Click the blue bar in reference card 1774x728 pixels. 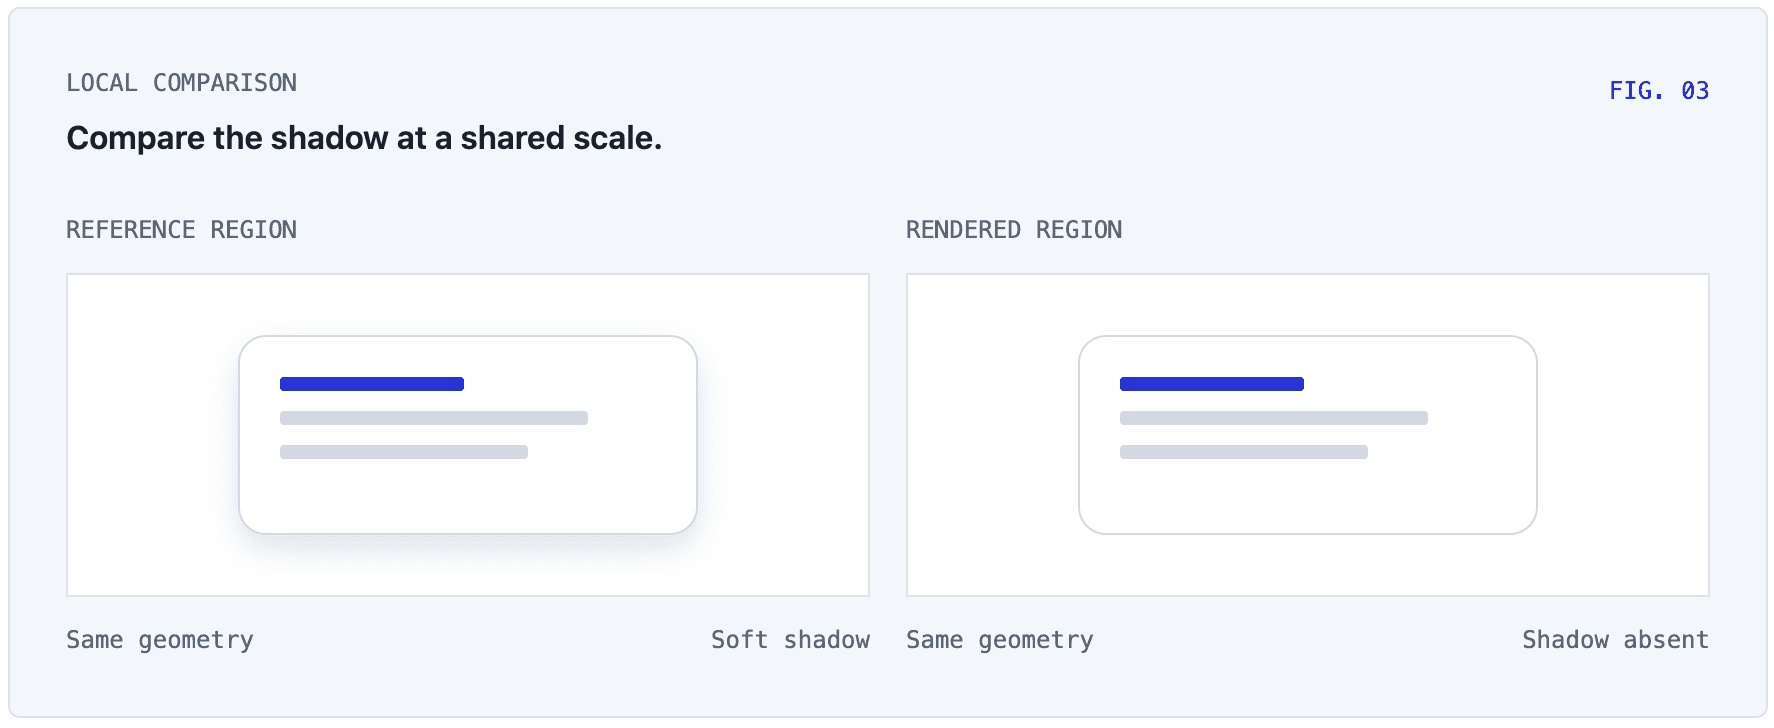(x=372, y=384)
